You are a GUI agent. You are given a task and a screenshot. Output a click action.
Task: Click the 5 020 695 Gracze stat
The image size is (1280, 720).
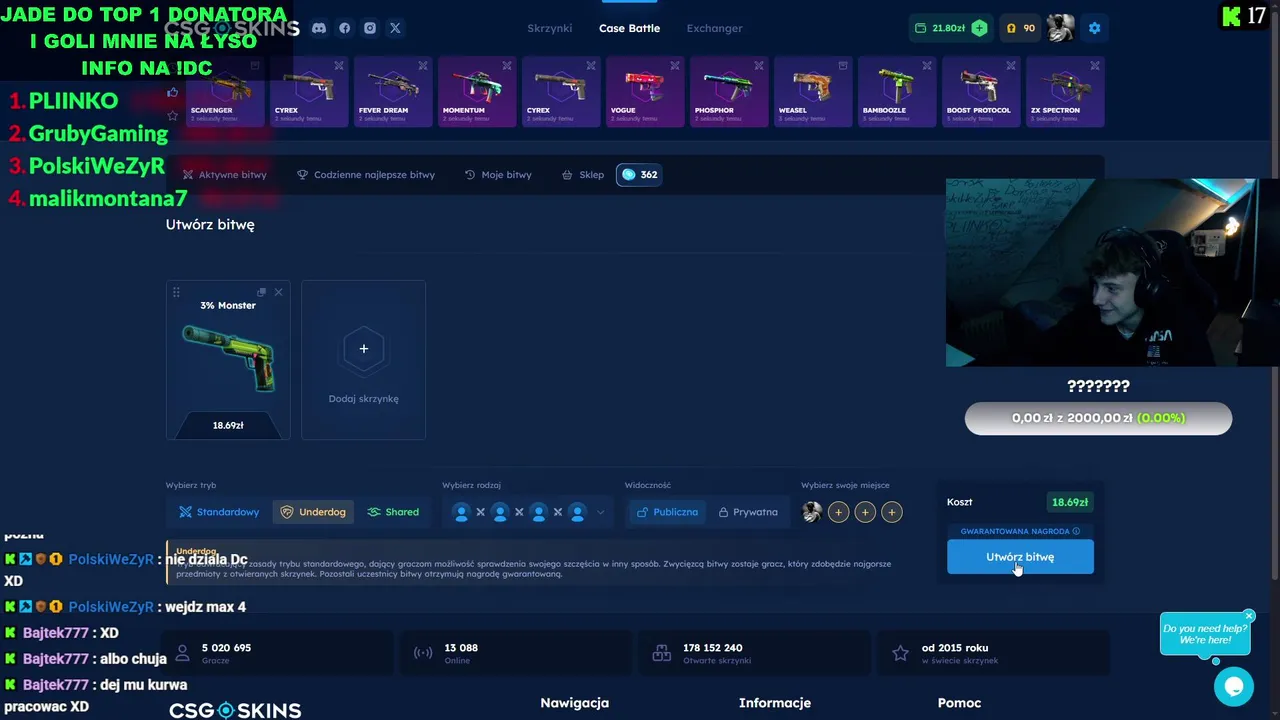click(278, 654)
